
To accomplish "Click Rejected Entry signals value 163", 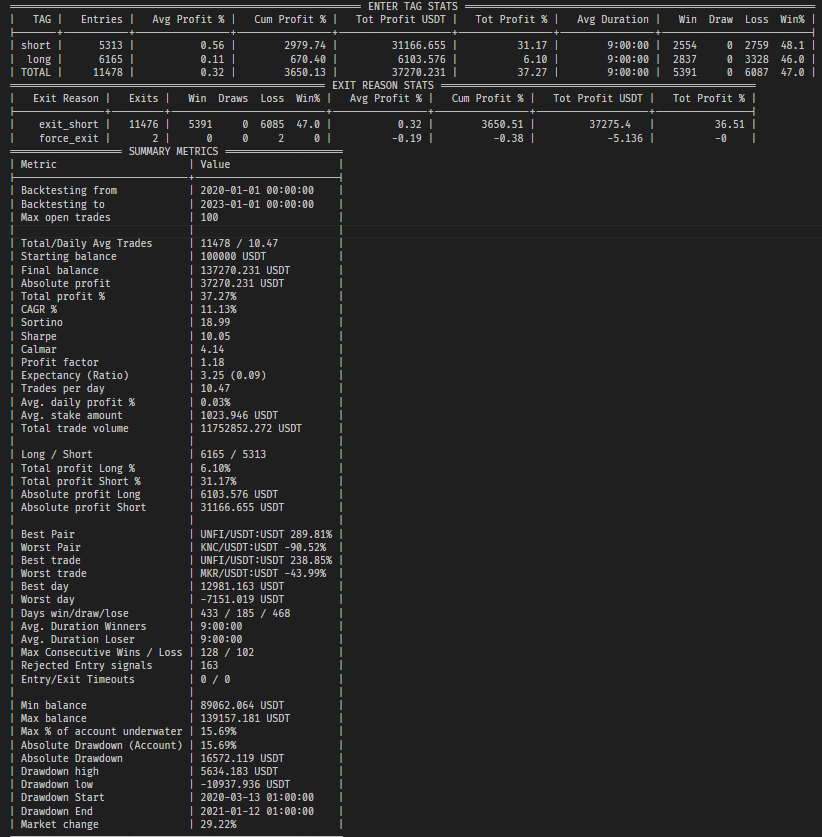I will 209,666.
